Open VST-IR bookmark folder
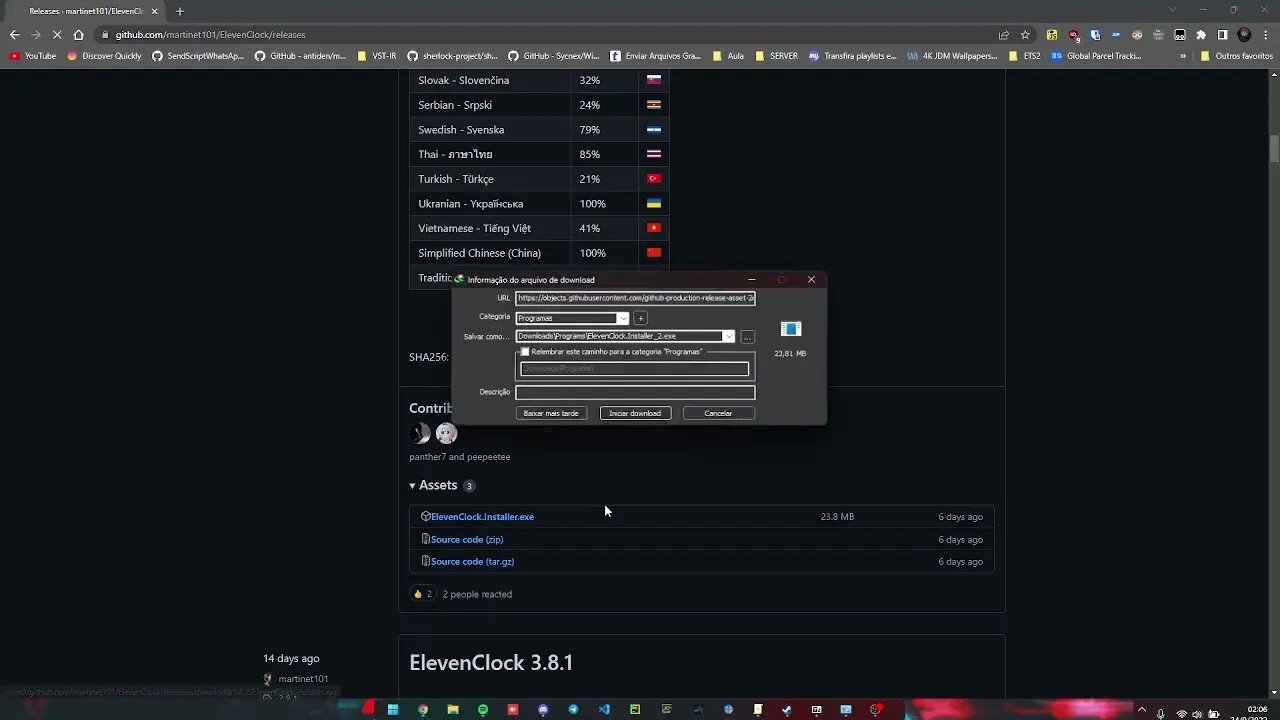1280x720 pixels. [x=377, y=56]
